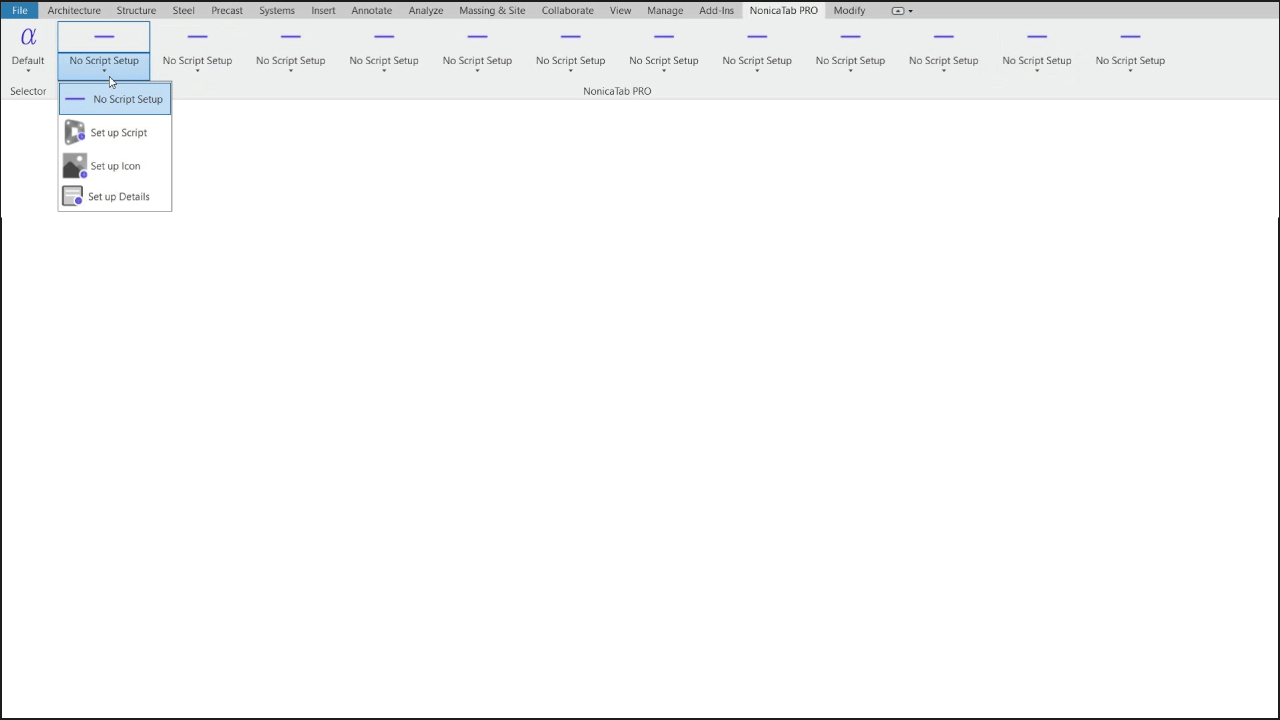Click the dash icon in the No Script Setup menu entry
This screenshot has width=1280, height=720.
coord(75,99)
